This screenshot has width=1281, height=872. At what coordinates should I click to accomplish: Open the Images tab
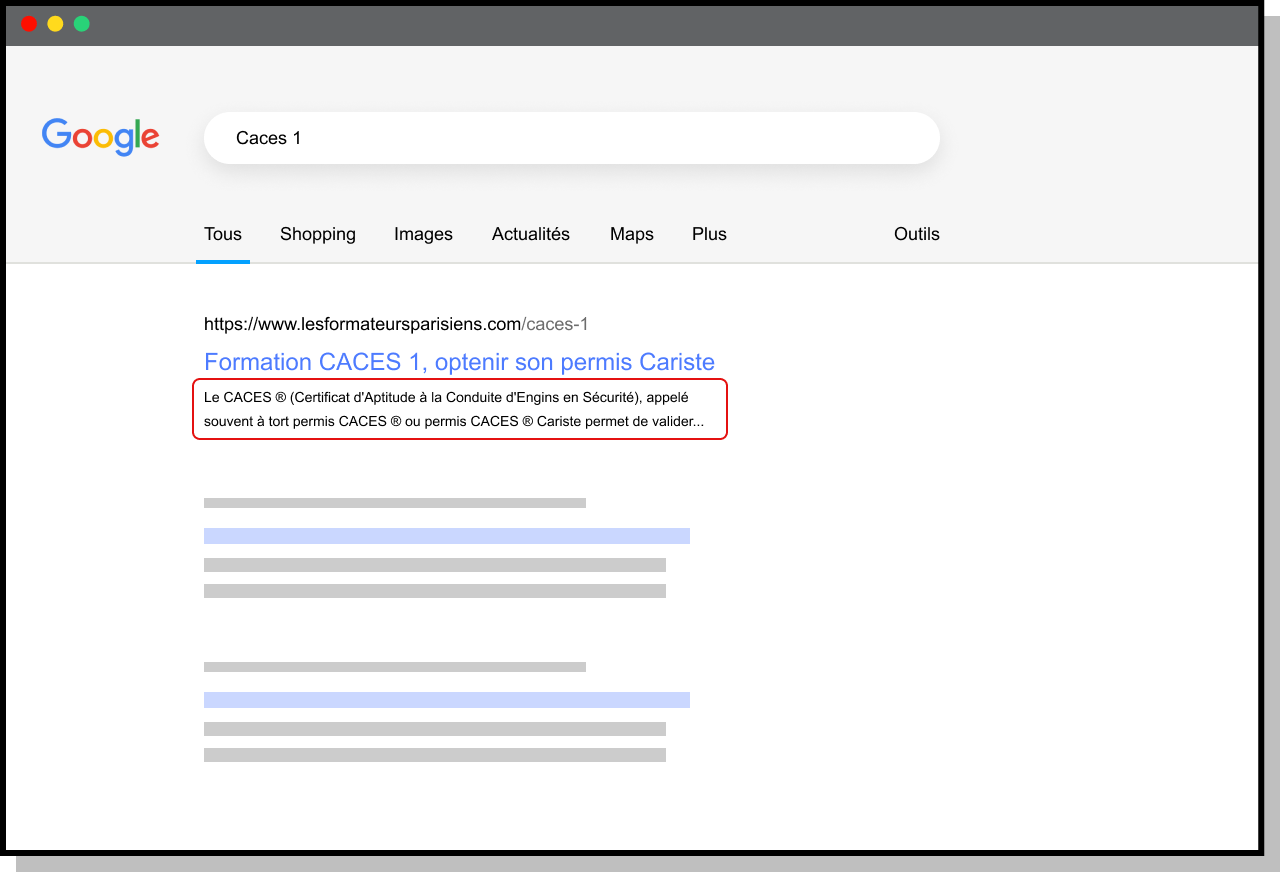(x=423, y=234)
